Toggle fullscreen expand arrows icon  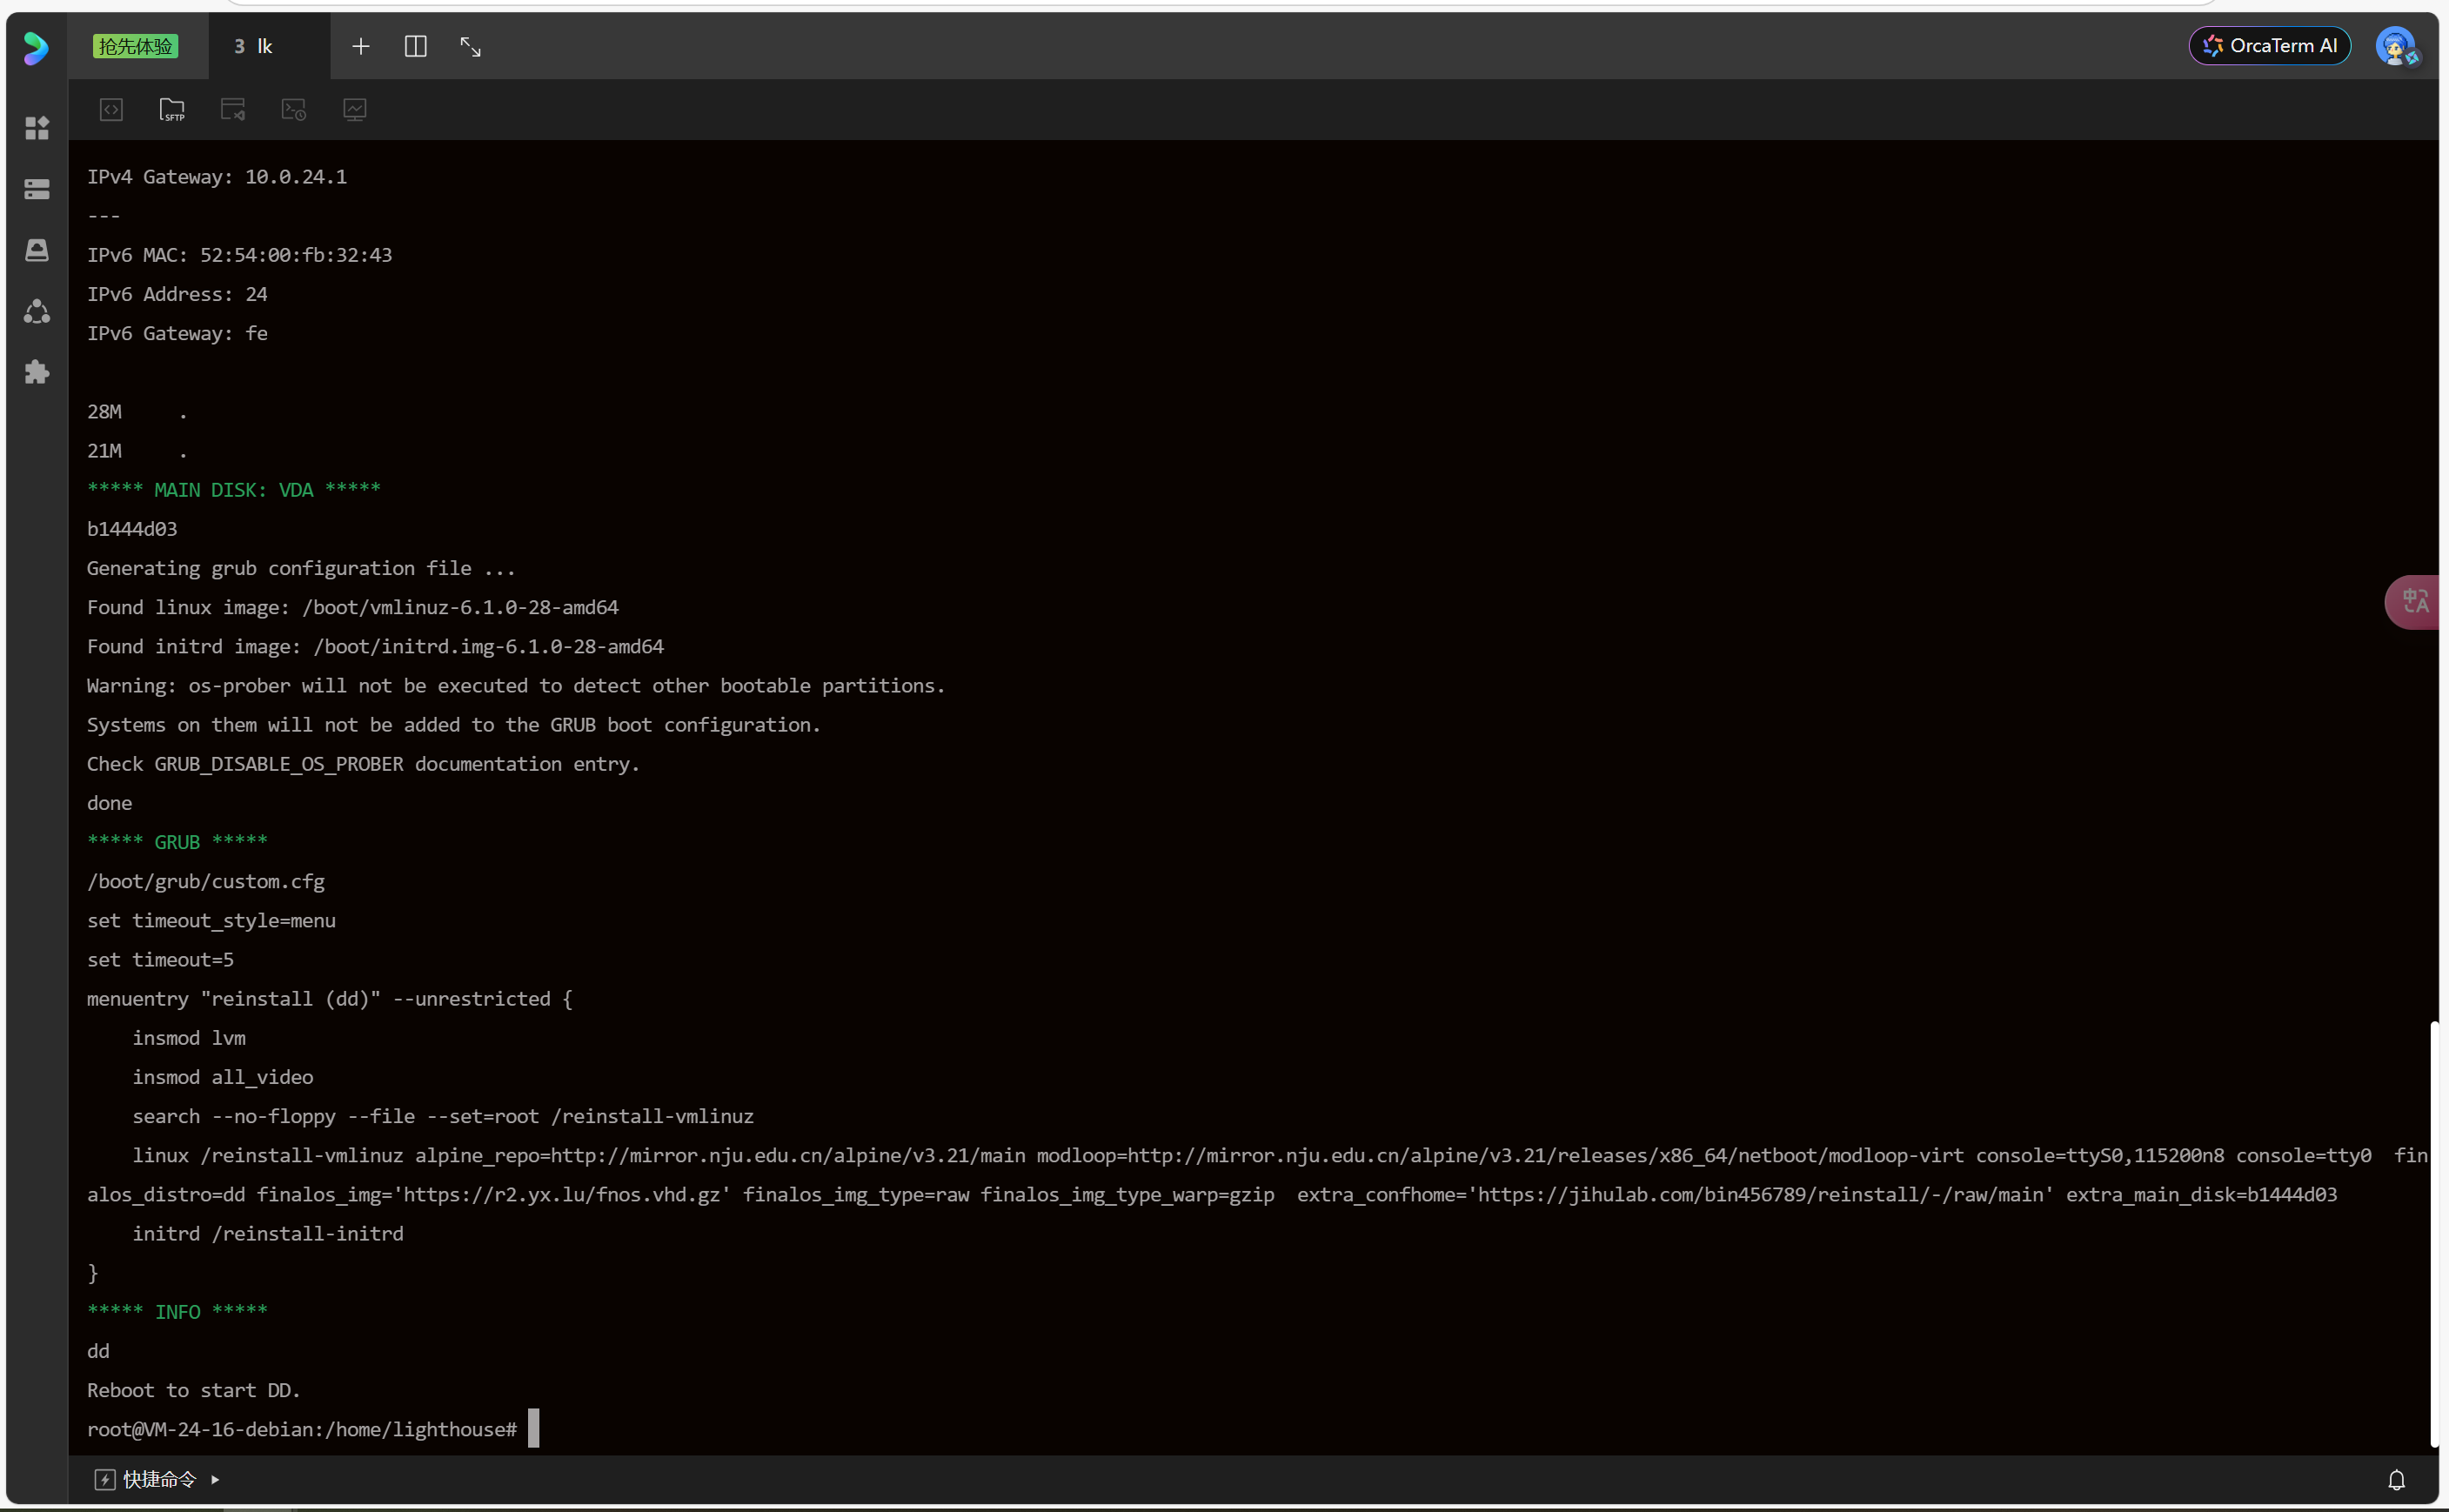click(470, 46)
